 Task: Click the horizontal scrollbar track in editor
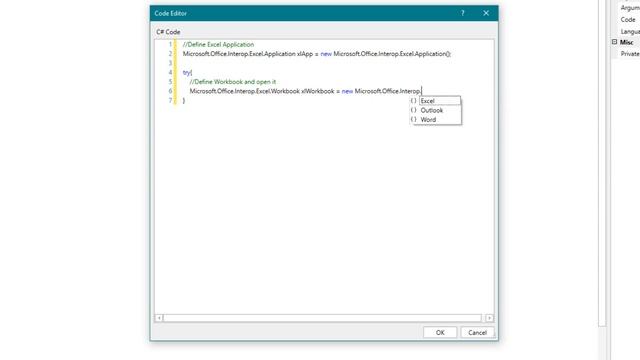click(322, 318)
